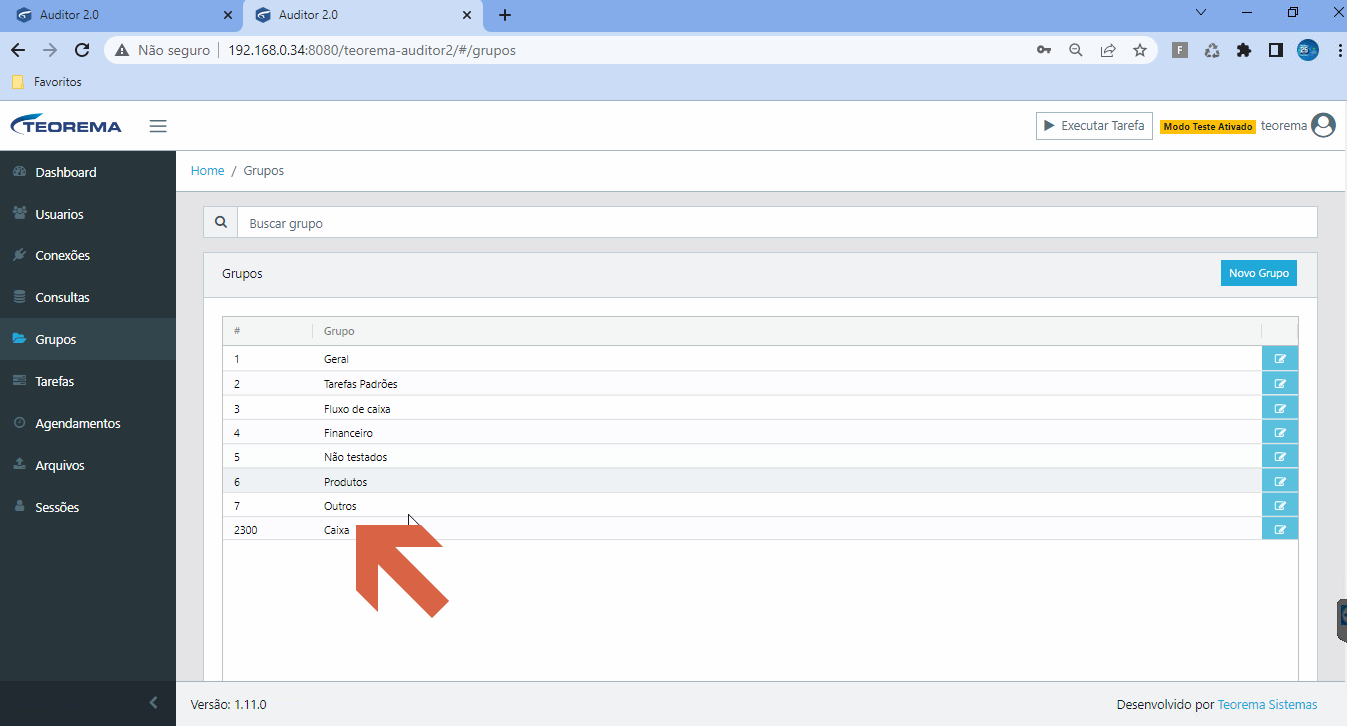Click the share page icon
Screen dimensions: 1347x726
(1108, 50)
